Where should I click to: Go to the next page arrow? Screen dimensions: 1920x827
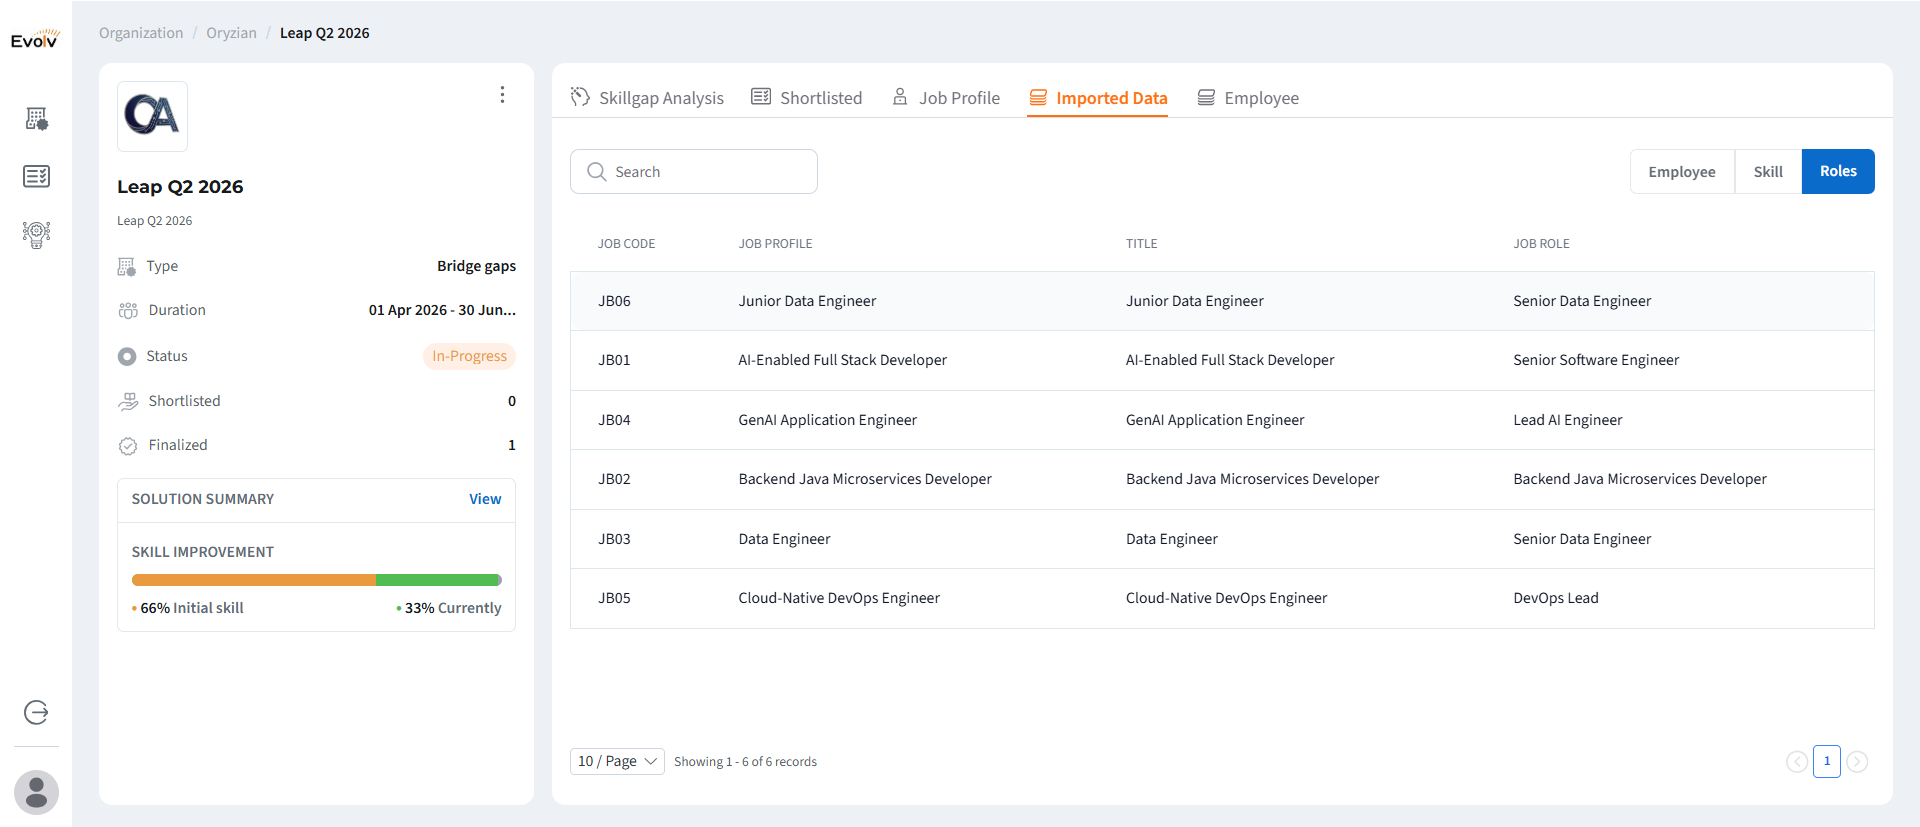point(1857,762)
